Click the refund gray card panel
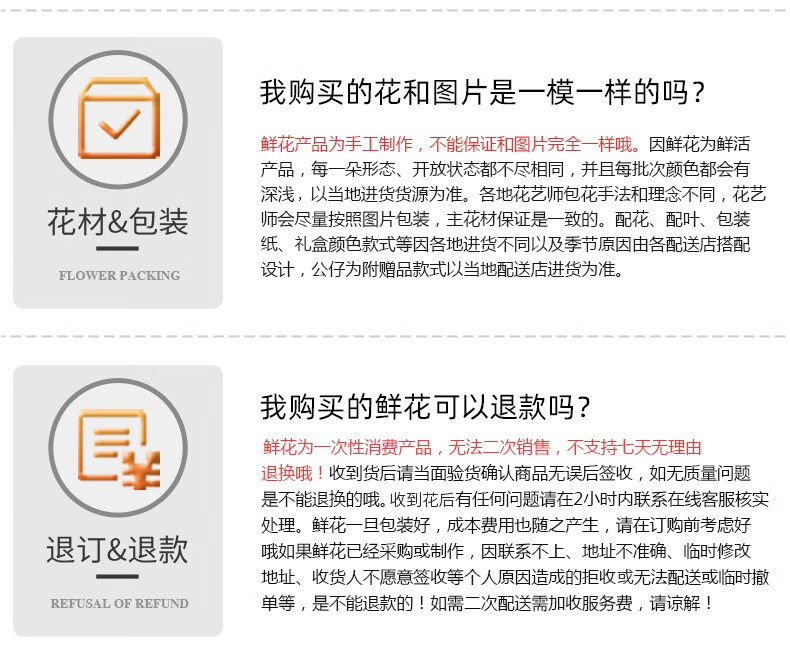 pos(118,501)
